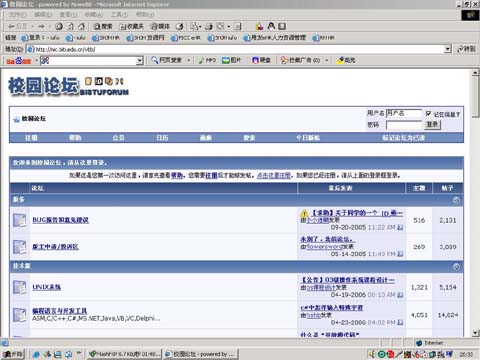Screen dimensions: 480x360
Task: Click the page vertical scrollbar down arrow
Action: point(475,333)
